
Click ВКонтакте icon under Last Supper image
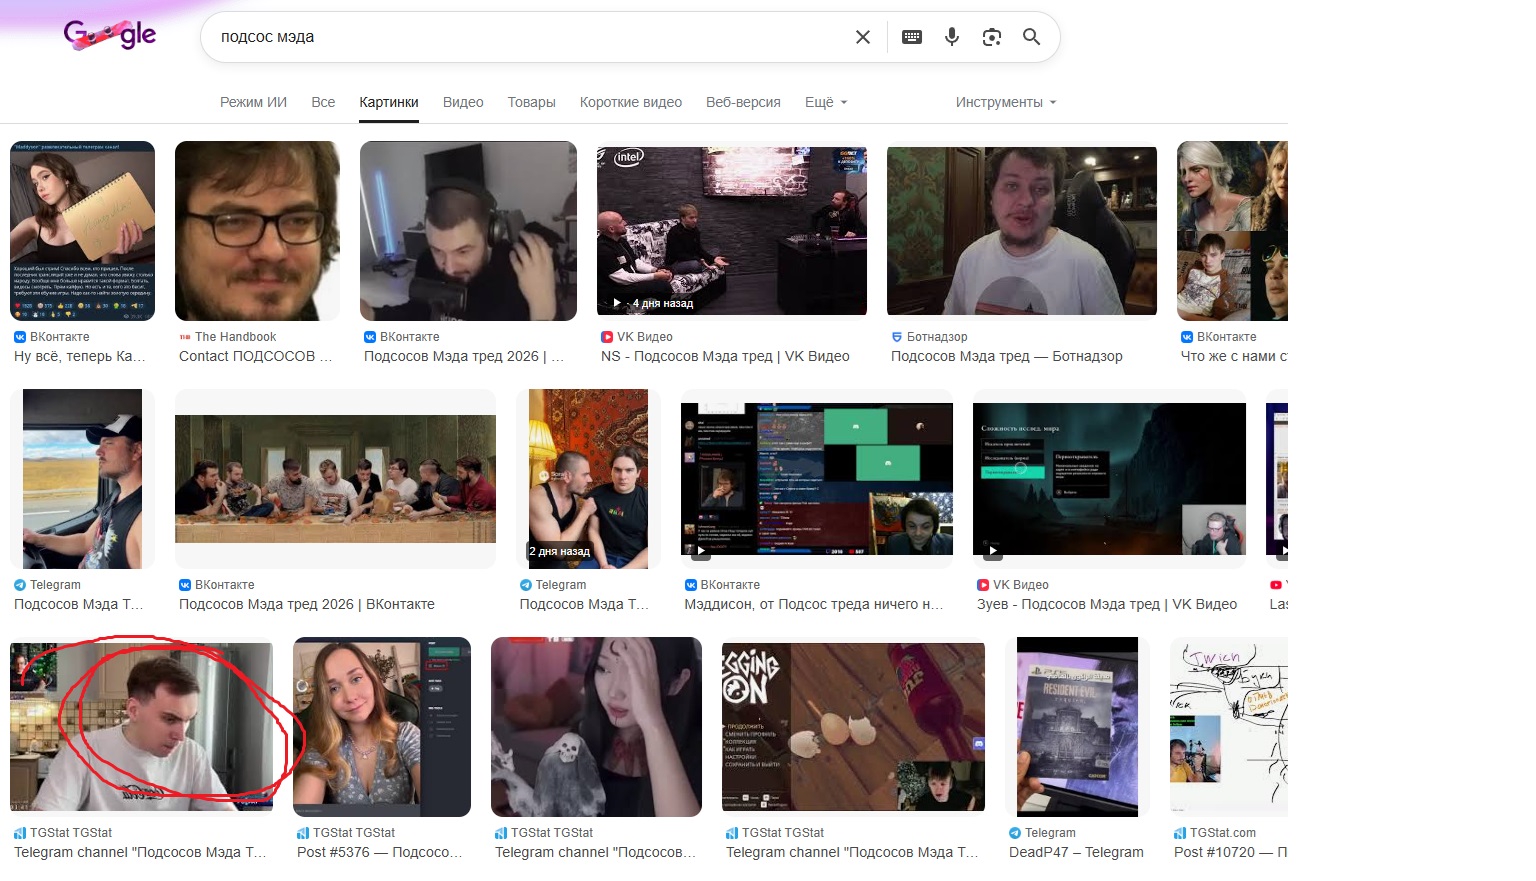click(x=185, y=585)
